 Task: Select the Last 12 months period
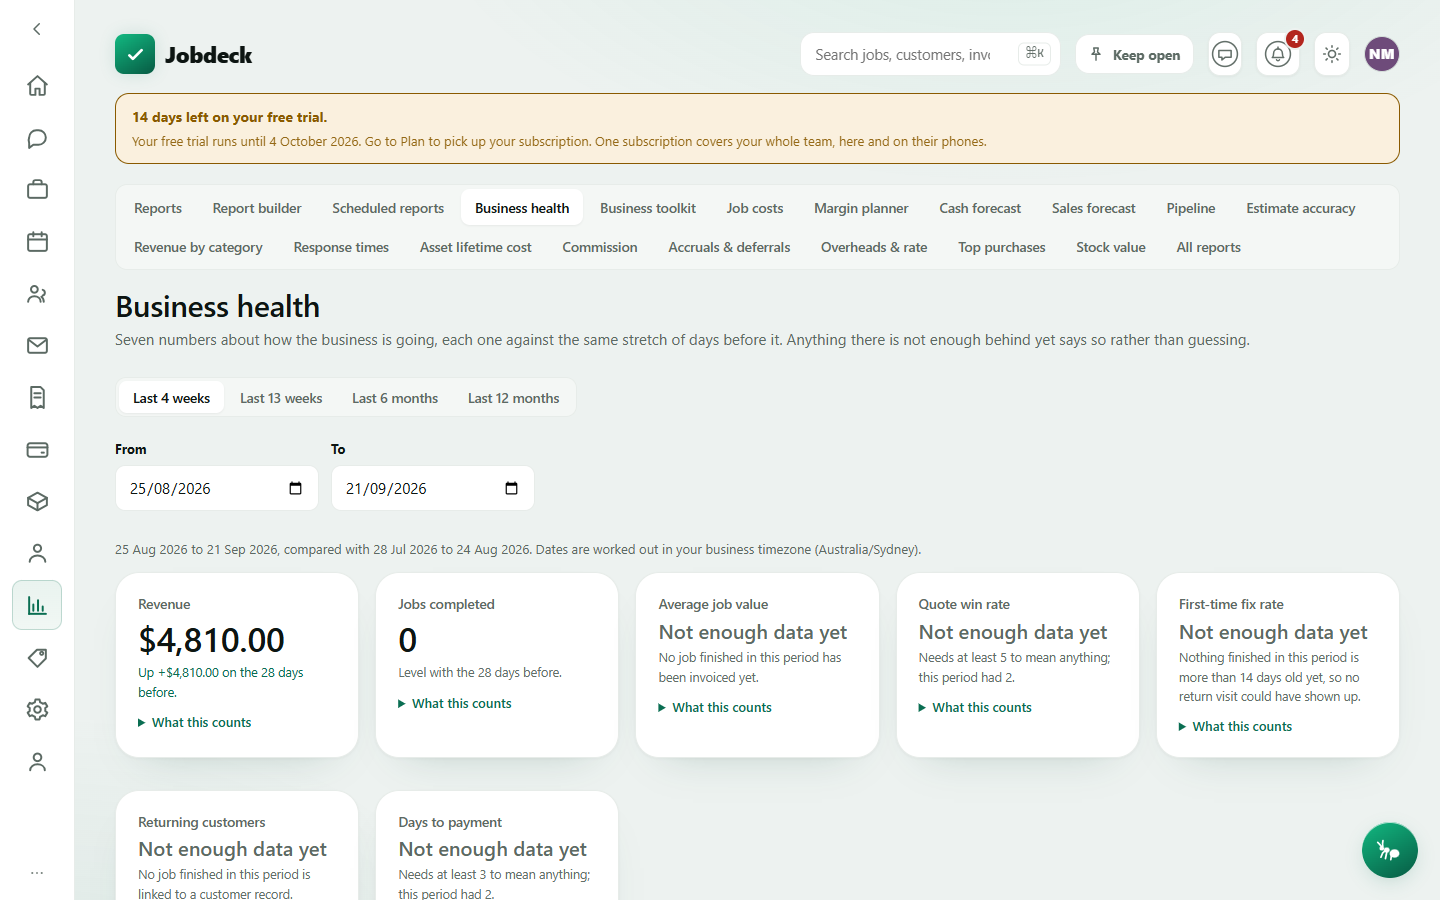pos(514,398)
